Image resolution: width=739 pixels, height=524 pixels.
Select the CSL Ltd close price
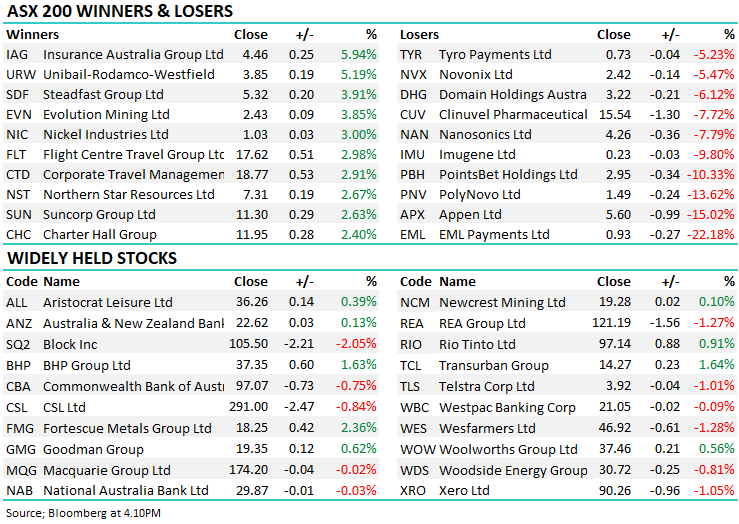(x=248, y=407)
